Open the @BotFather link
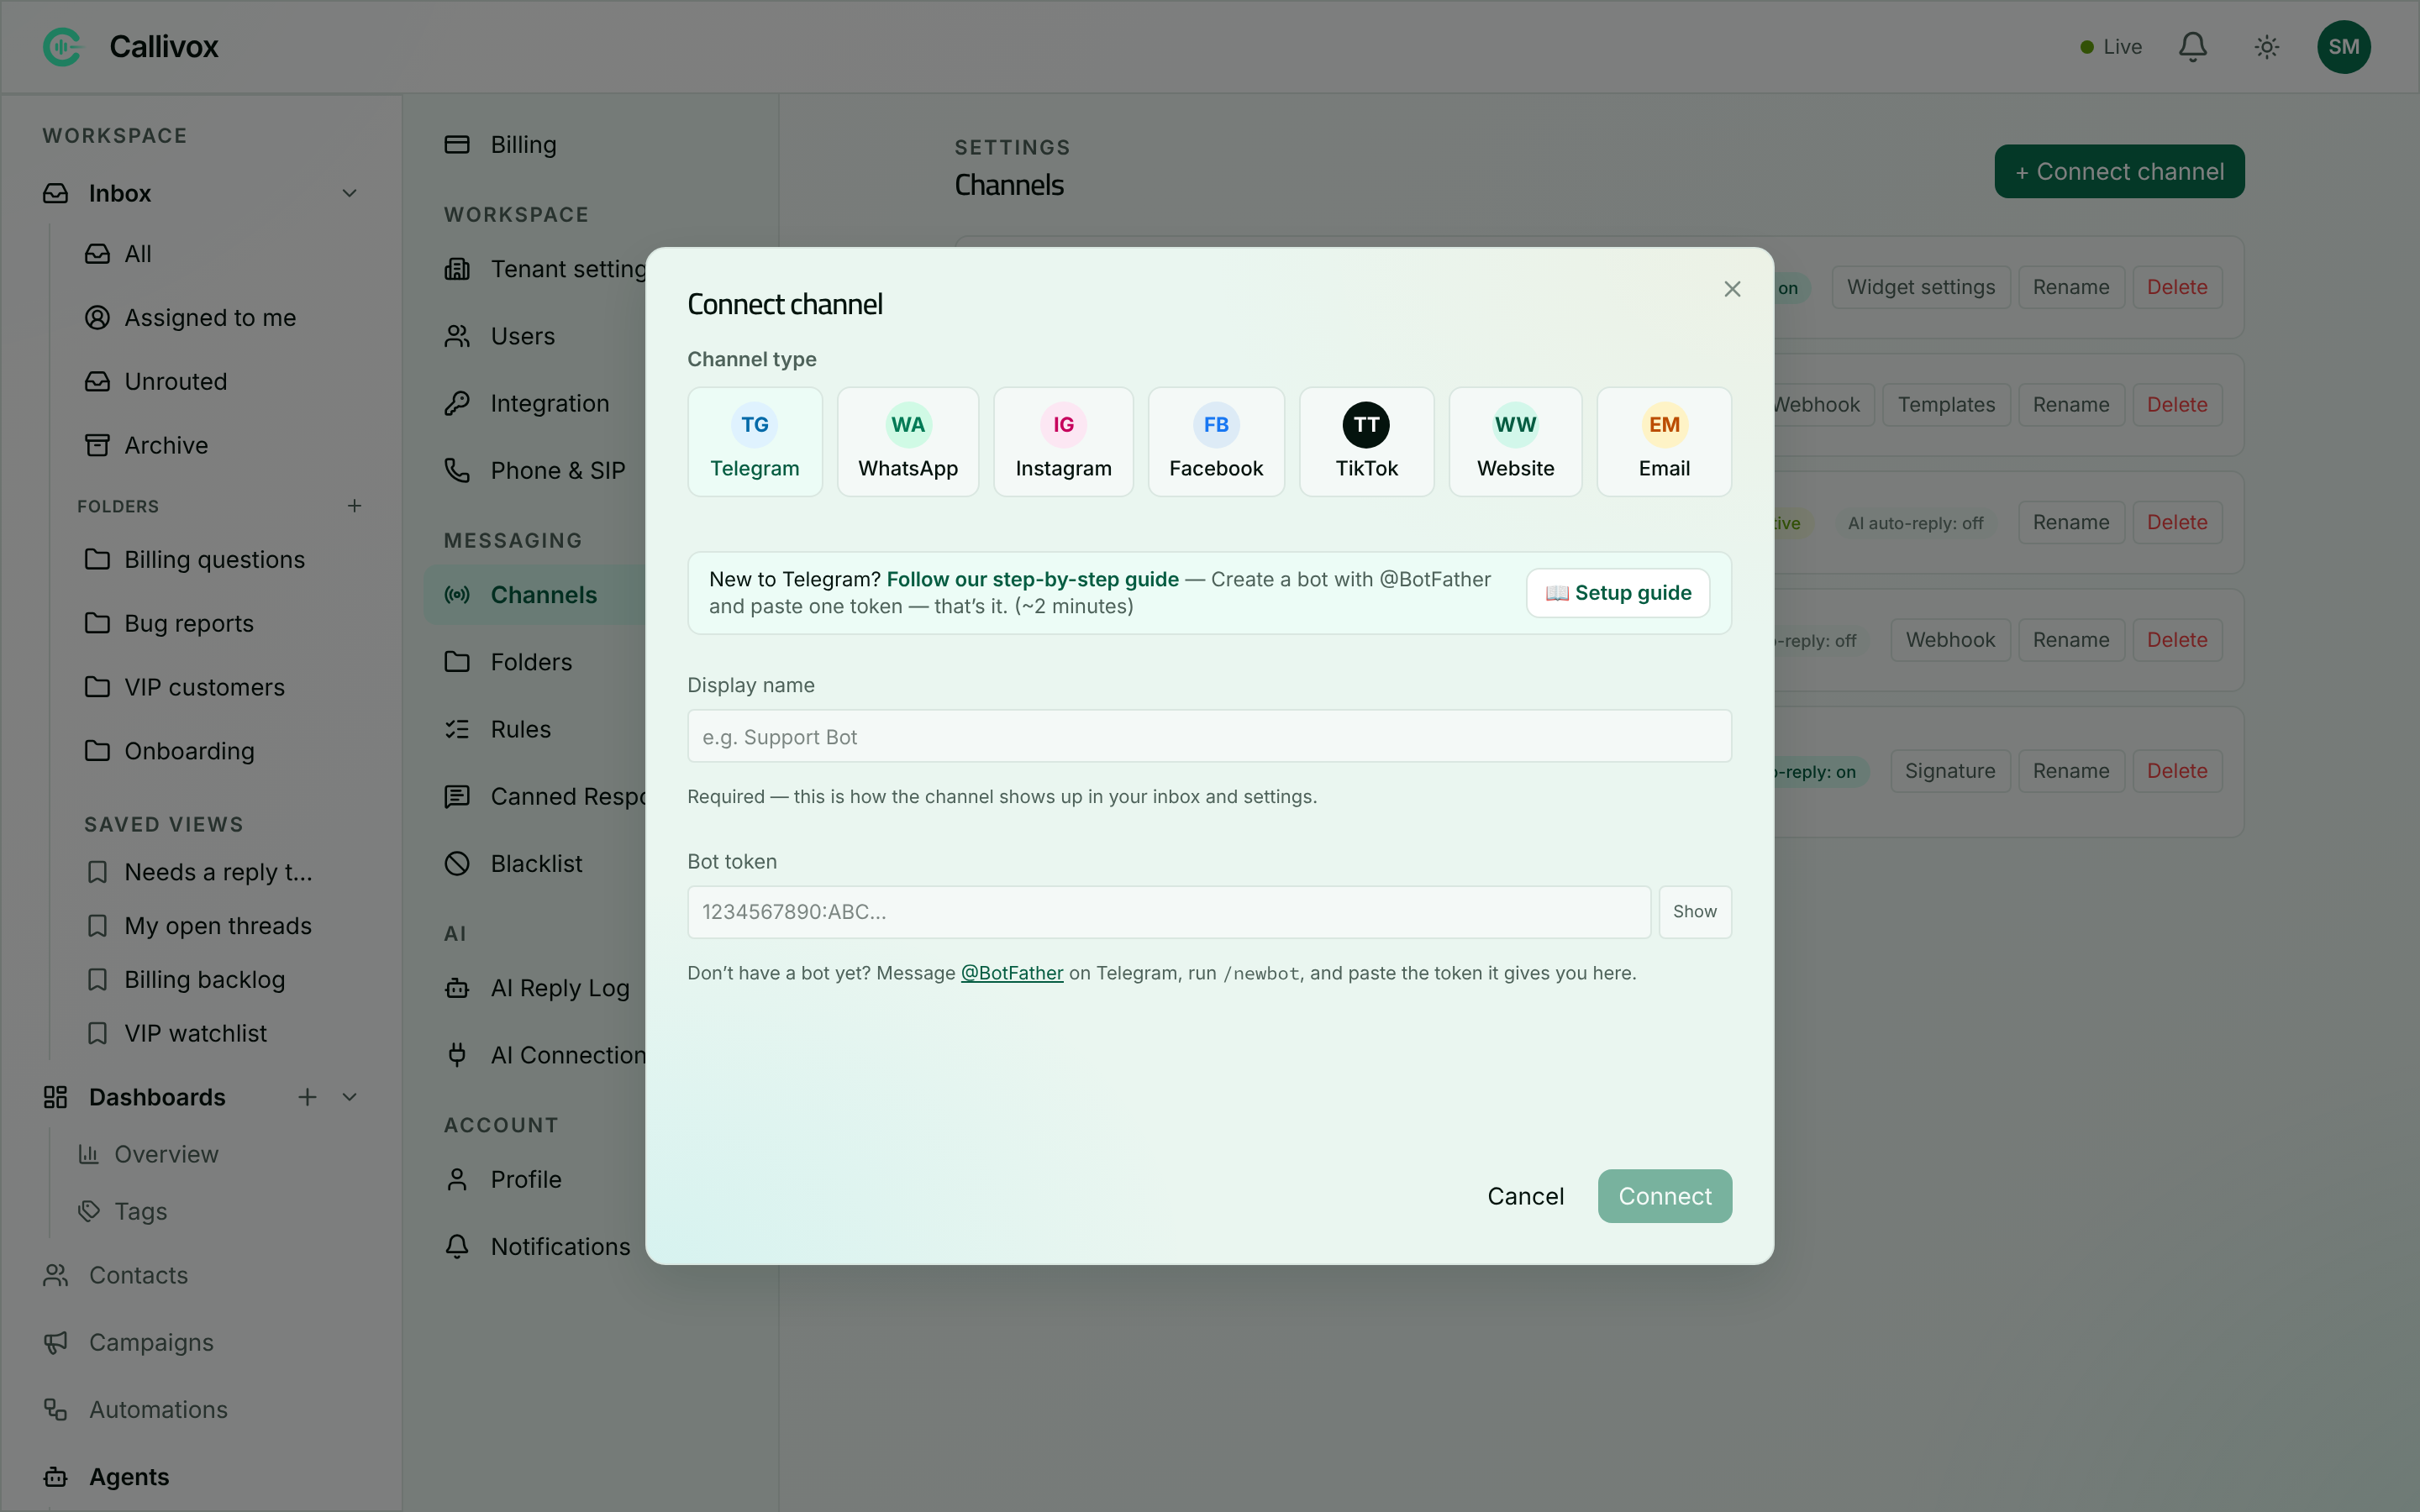 pyautogui.click(x=1011, y=973)
